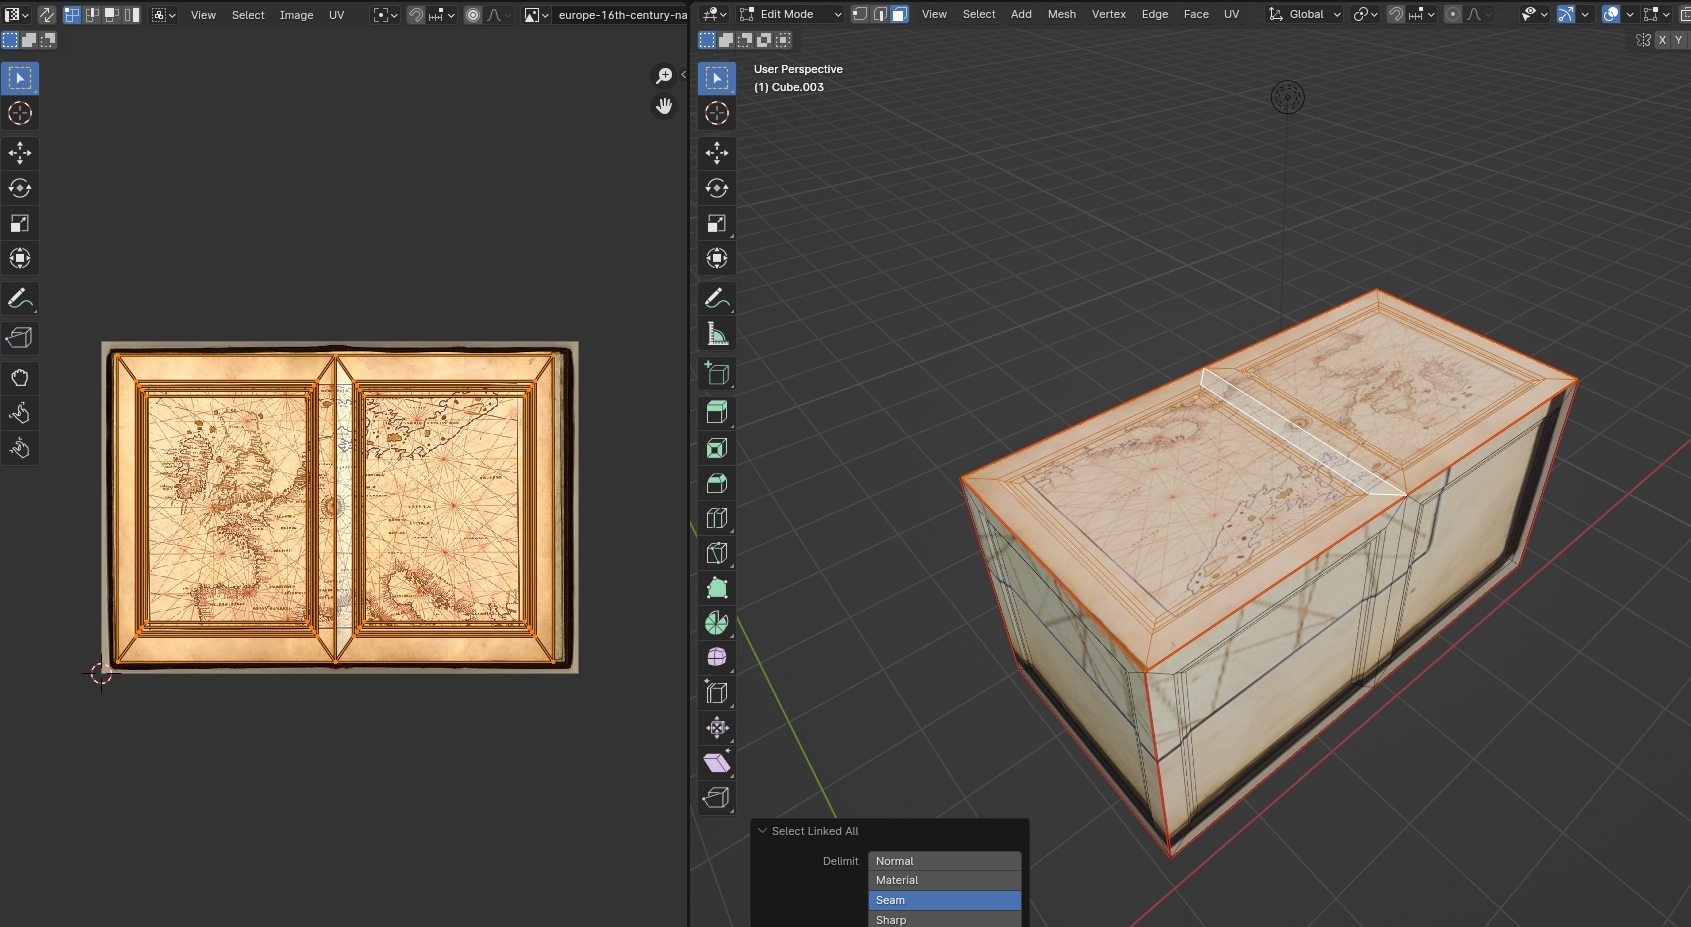The image size is (1691, 927).
Task: Choose Seam delimit option
Action: [x=944, y=900]
